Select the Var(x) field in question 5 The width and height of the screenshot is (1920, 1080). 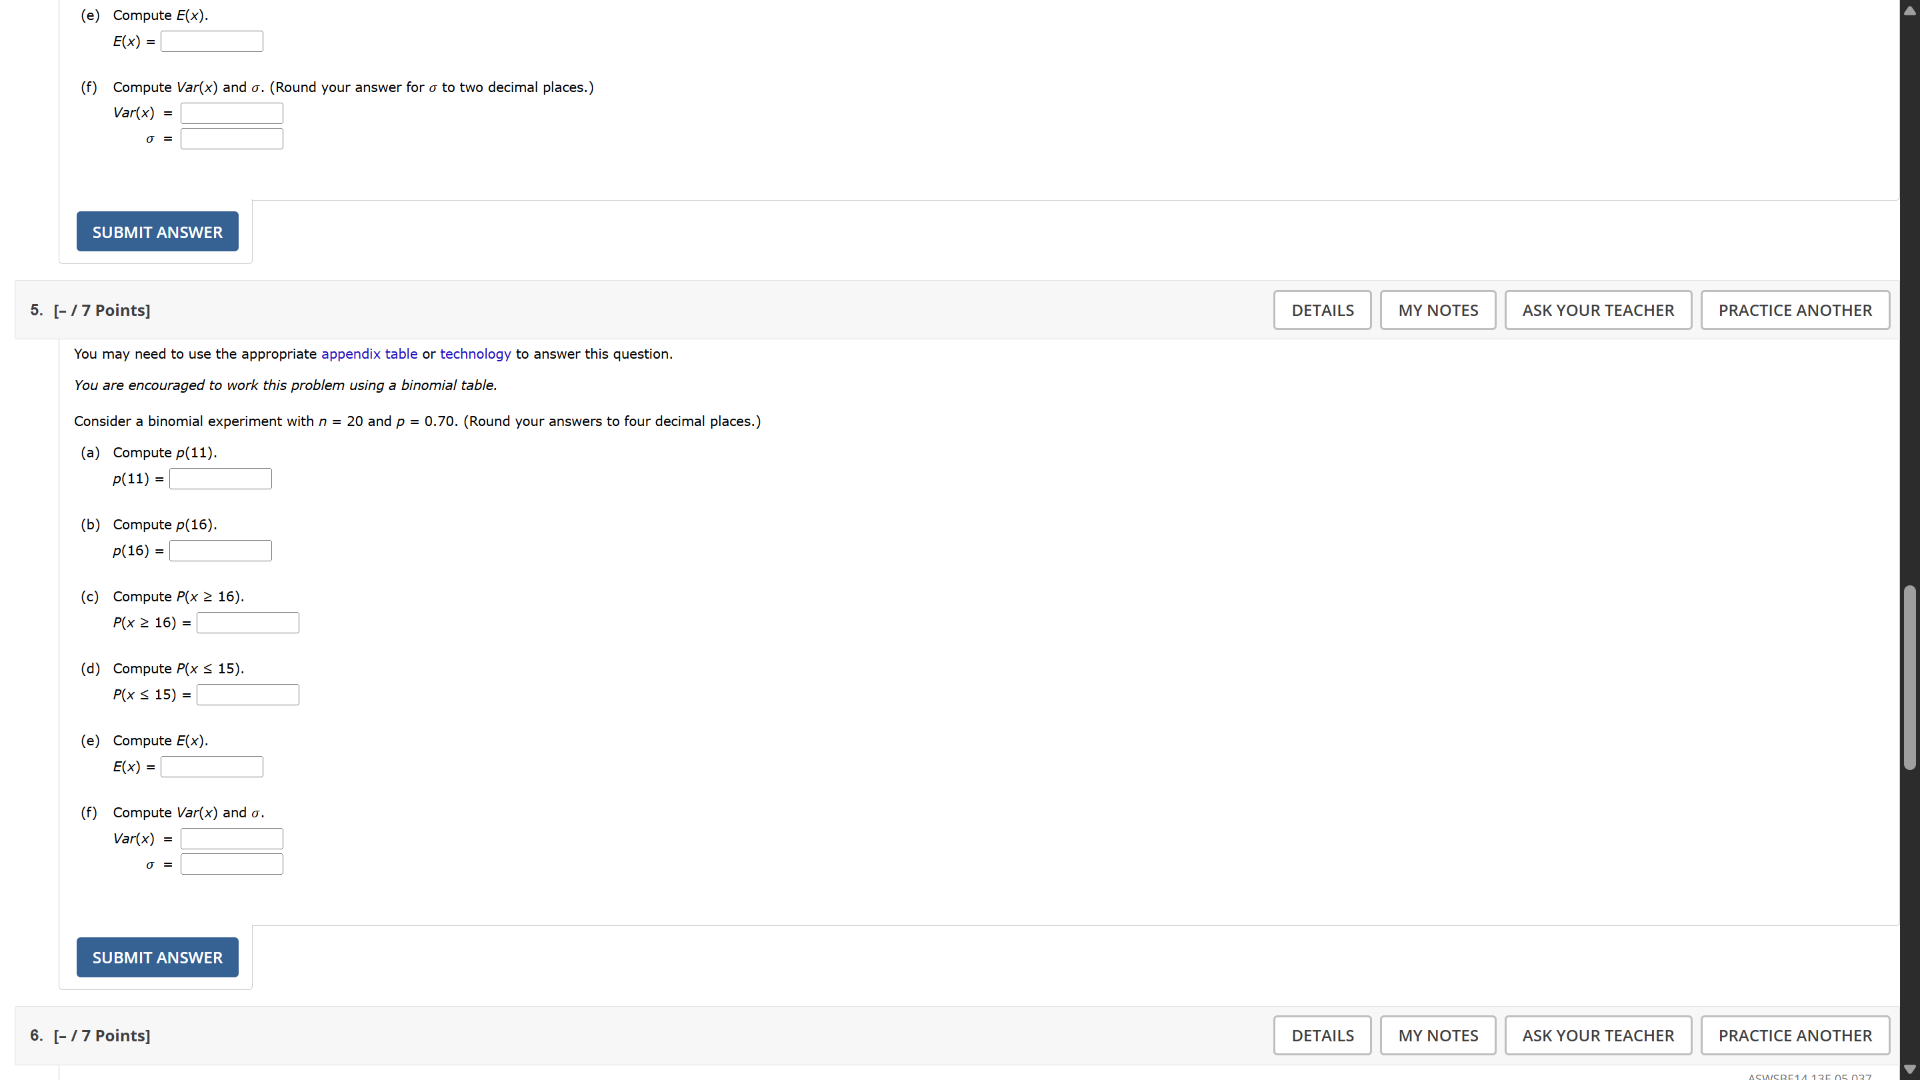(x=231, y=839)
